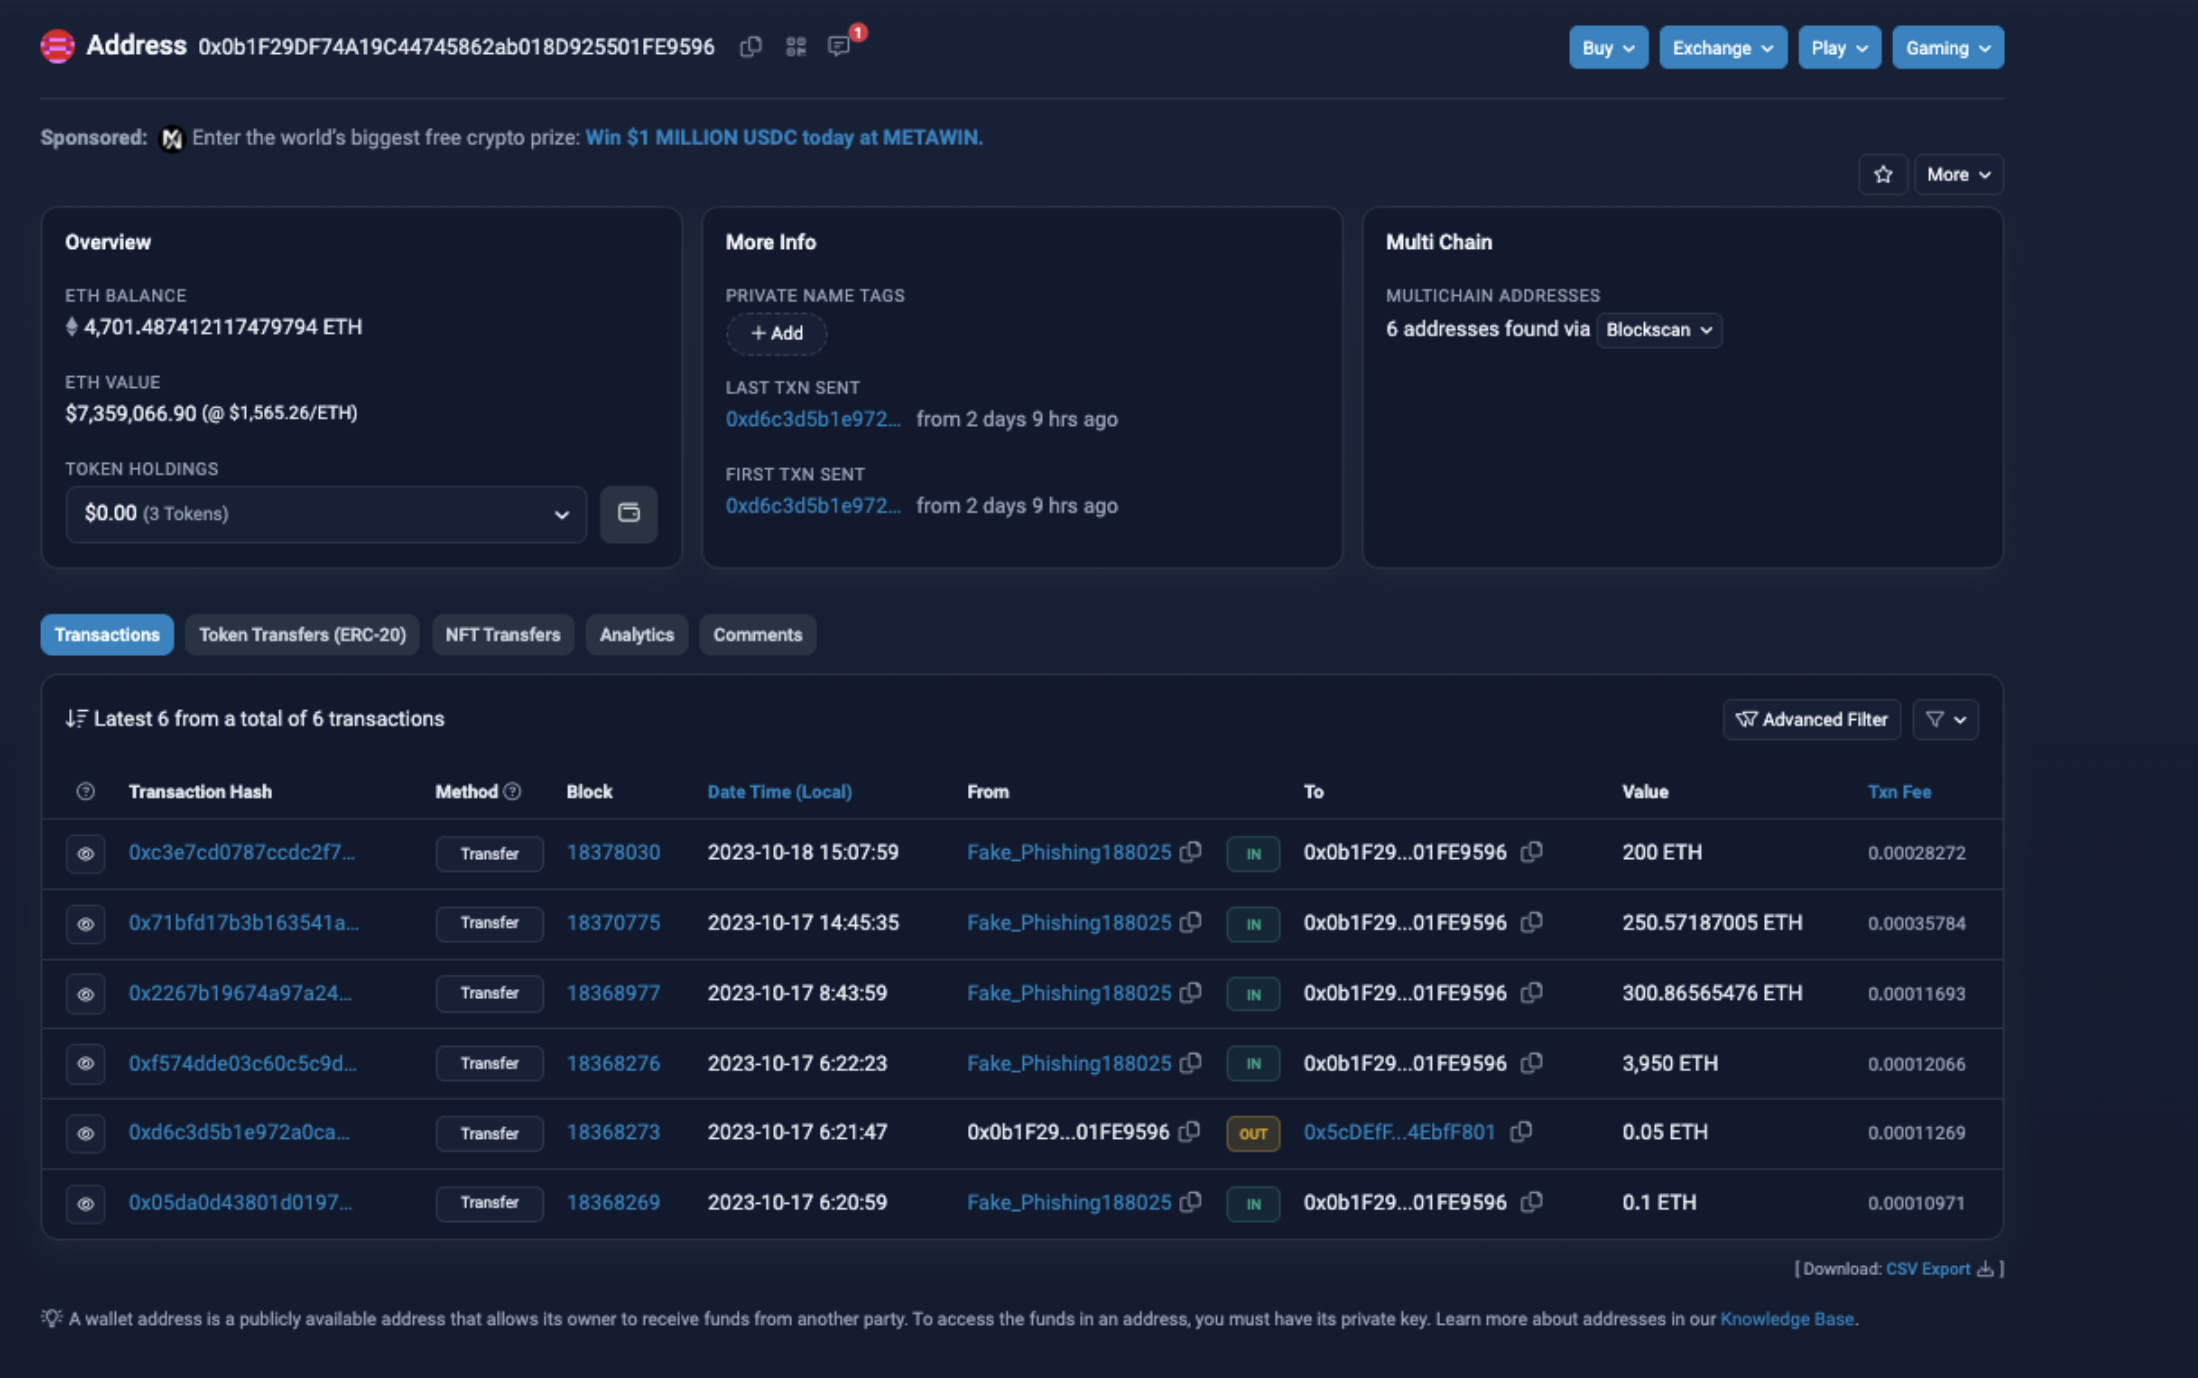Open the Analytics tab
The height and width of the screenshot is (1378, 2198).
(x=637, y=635)
